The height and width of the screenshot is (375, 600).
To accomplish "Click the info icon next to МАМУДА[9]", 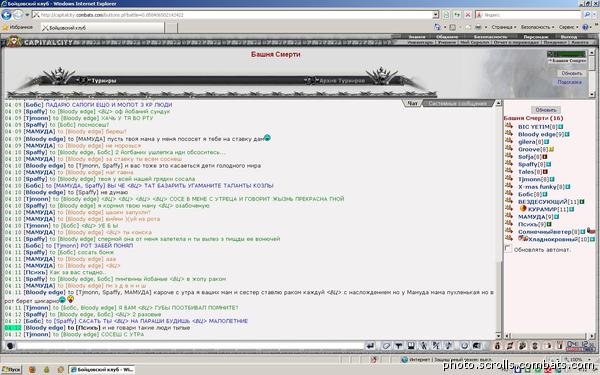I will [556, 217].
